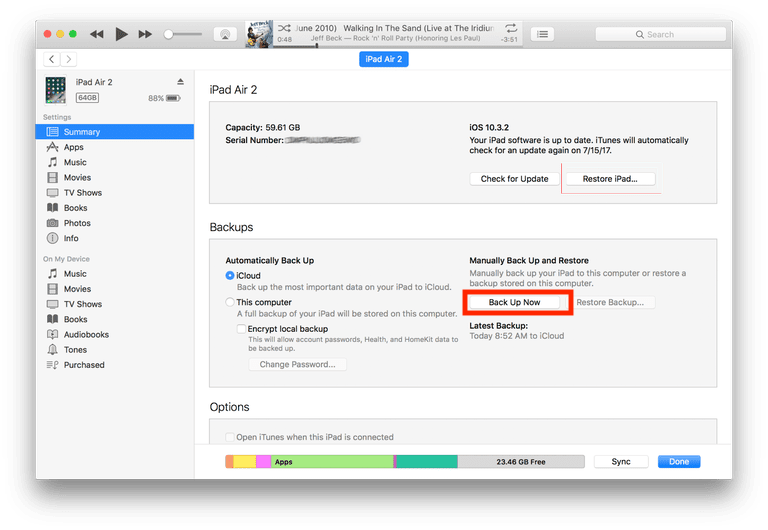Click Back Up Now button
The height and width of the screenshot is (530, 768).
click(x=514, y=302)
